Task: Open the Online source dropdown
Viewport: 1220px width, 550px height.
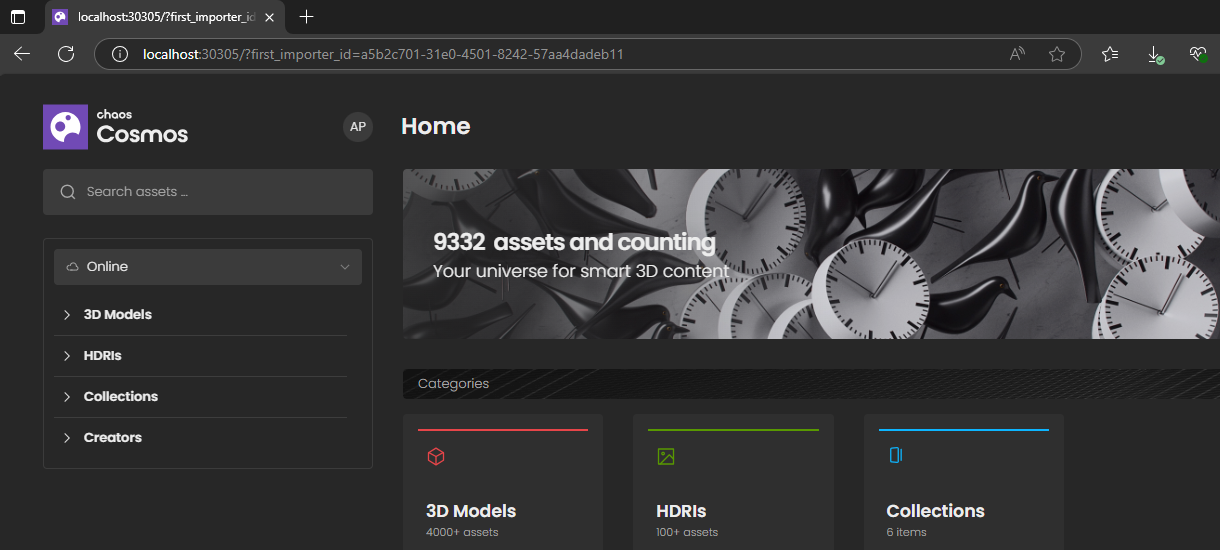Action: pos(208,267)
